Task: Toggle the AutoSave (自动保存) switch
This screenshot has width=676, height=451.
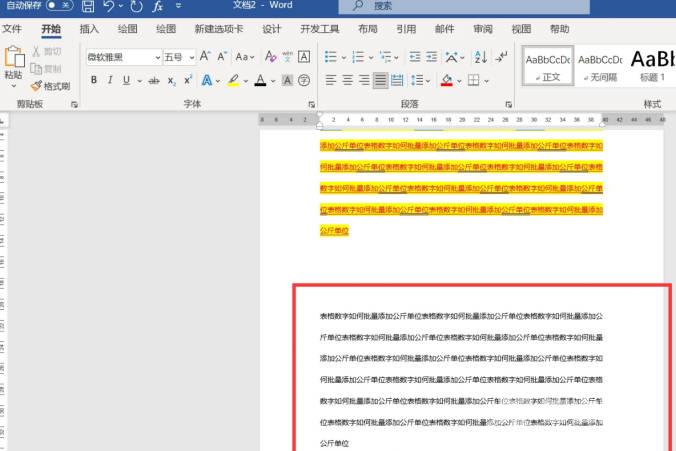Action: pyautogui.click(x=58, y=6)
